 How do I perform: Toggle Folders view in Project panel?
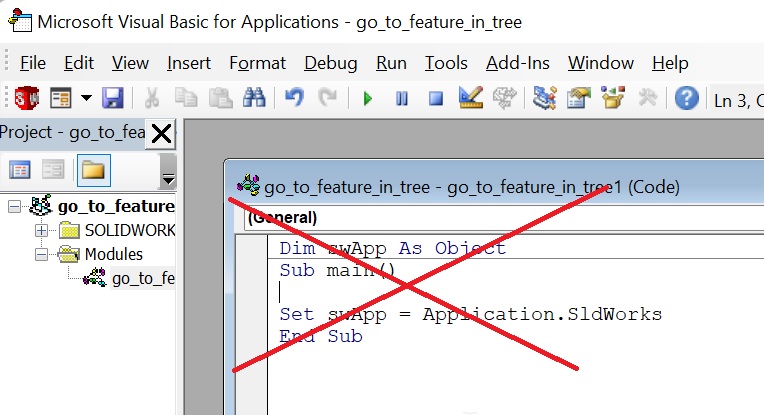point(94,170)
